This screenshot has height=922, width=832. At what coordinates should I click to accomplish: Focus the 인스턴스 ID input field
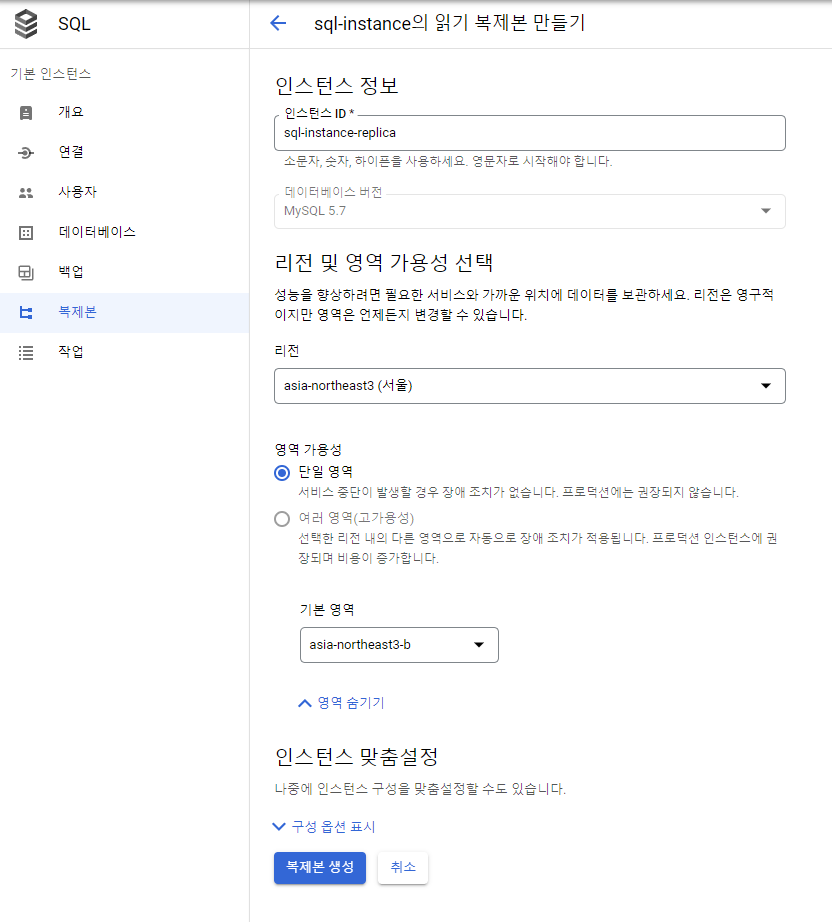pos(530,133)
